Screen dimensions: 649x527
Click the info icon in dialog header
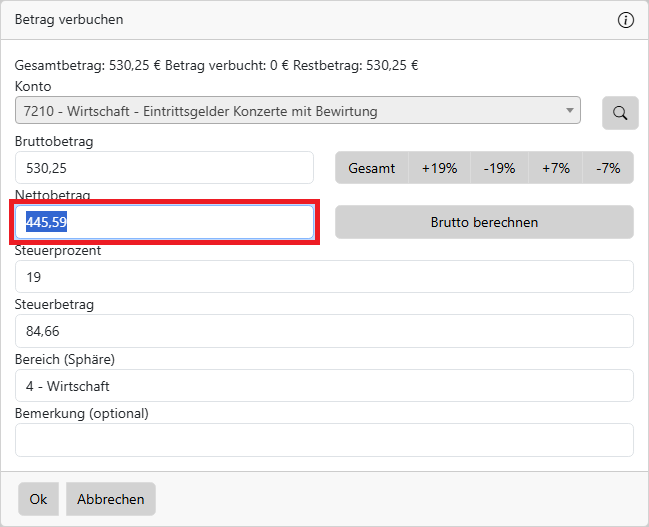tap(626, 20)
